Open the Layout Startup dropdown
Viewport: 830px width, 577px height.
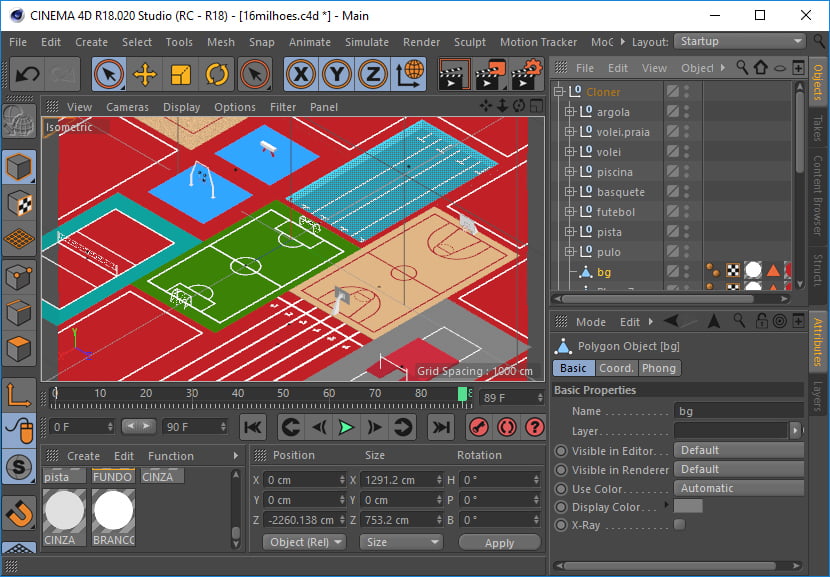point(739,41)
